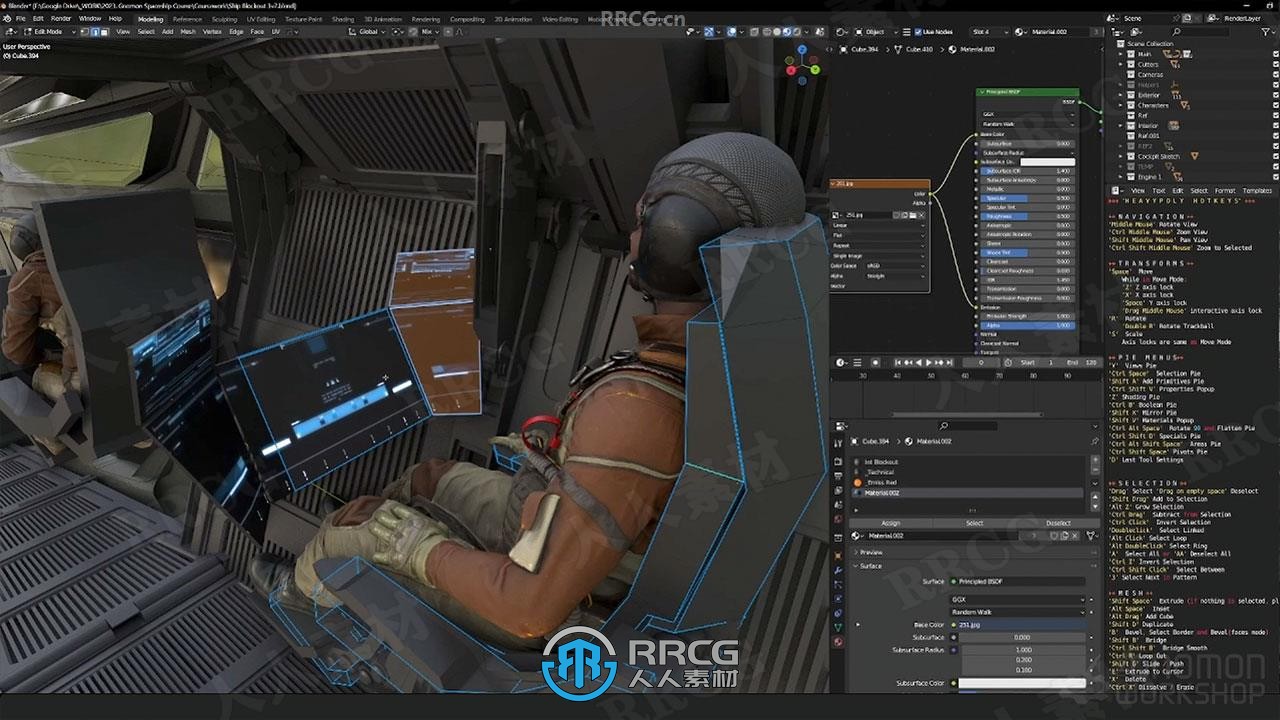Click the timeline editor type icon
The image size is (1280, 720).
coord(842,362)
